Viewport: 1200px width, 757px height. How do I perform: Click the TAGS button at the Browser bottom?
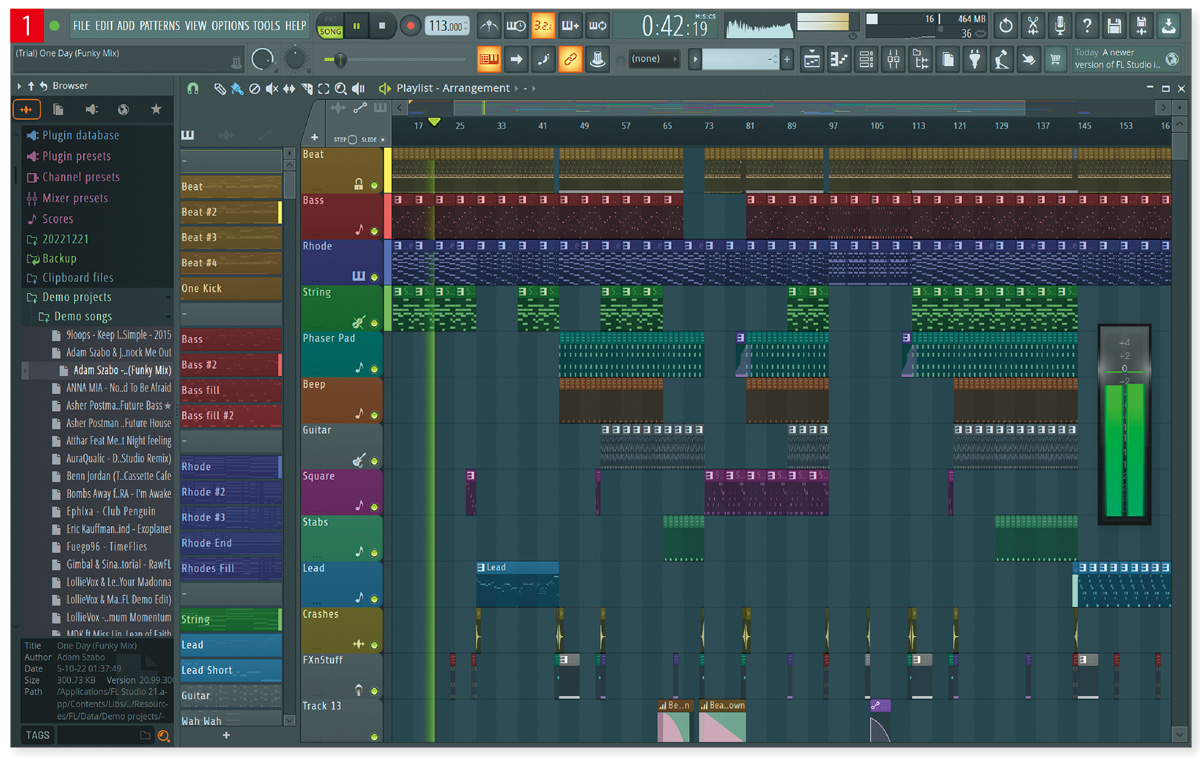click(37, 735)
